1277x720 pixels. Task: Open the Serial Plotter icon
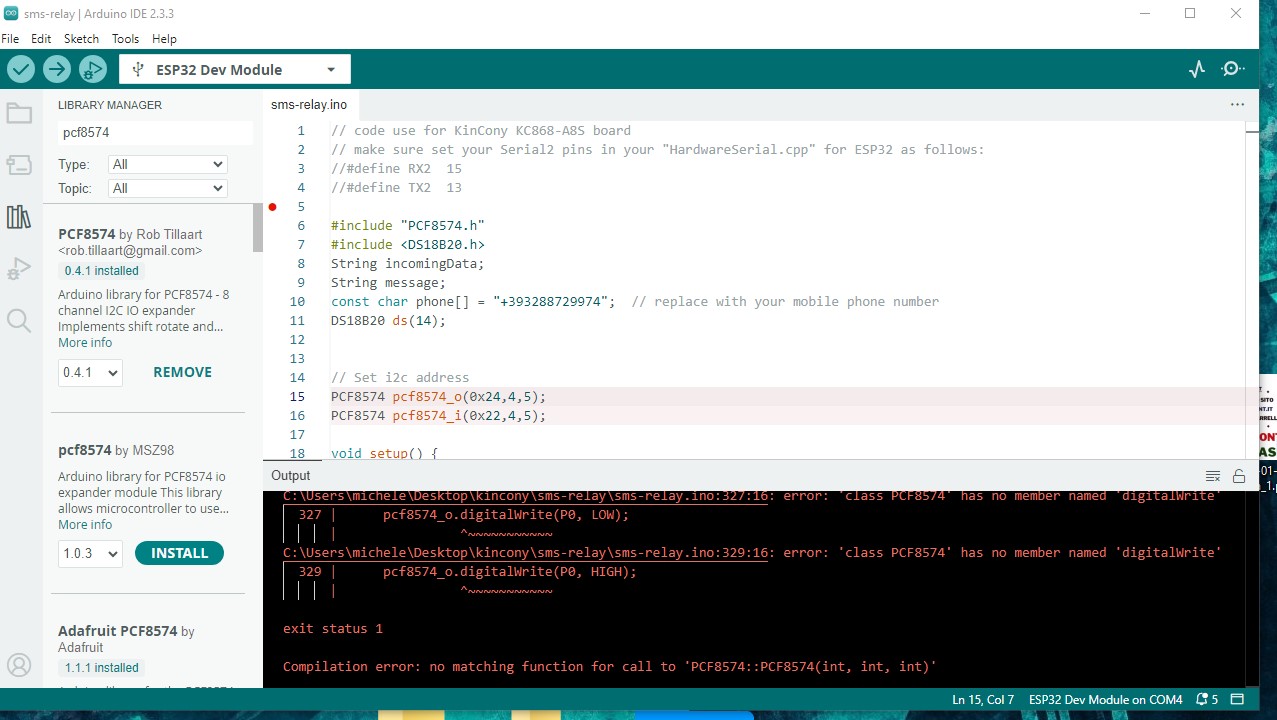[1197, 69]
